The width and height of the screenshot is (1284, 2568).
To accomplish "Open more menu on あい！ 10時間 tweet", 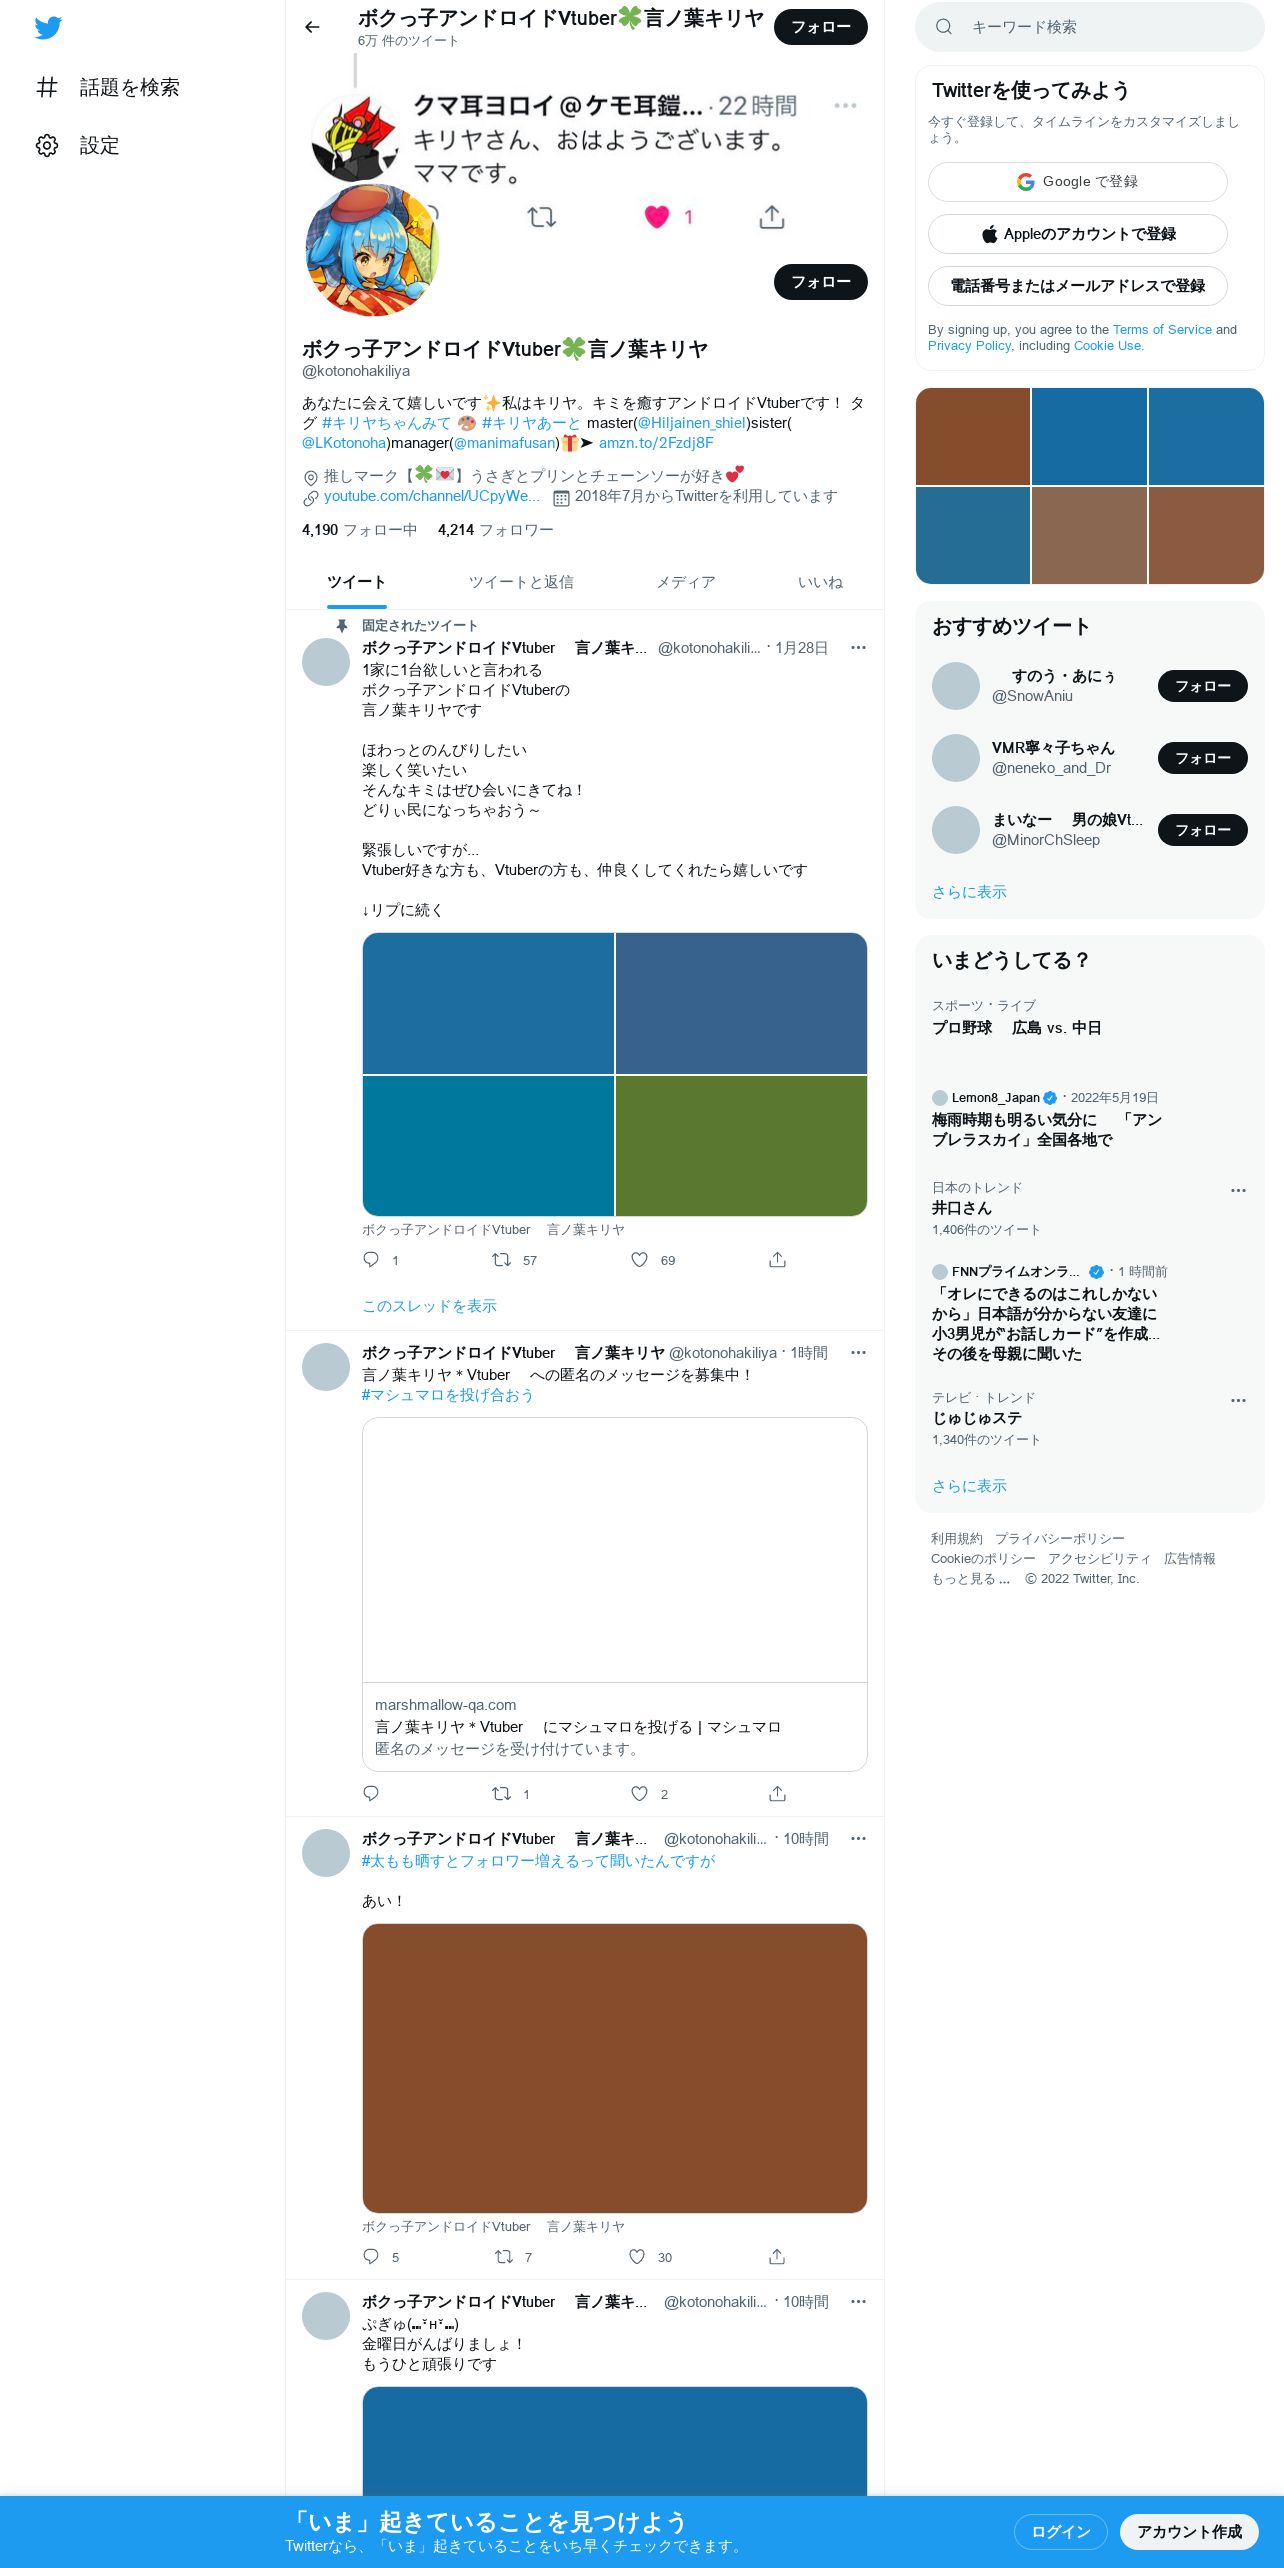I will coord(858,1839).
